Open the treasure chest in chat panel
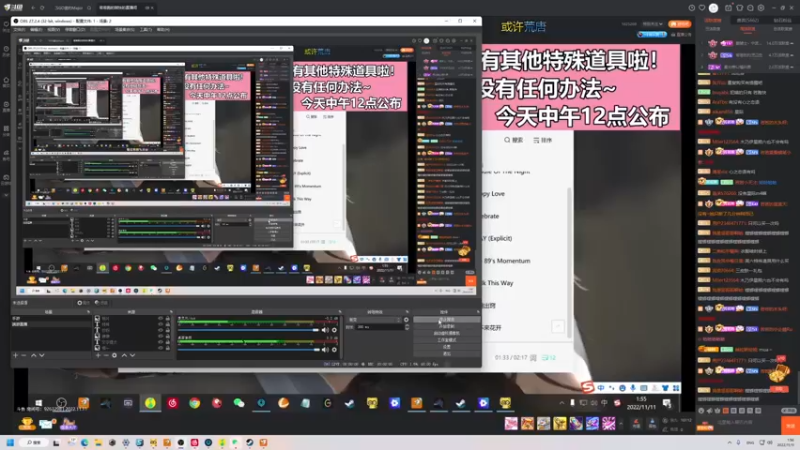This screenshot has width=800, height=450. [779, 374]
